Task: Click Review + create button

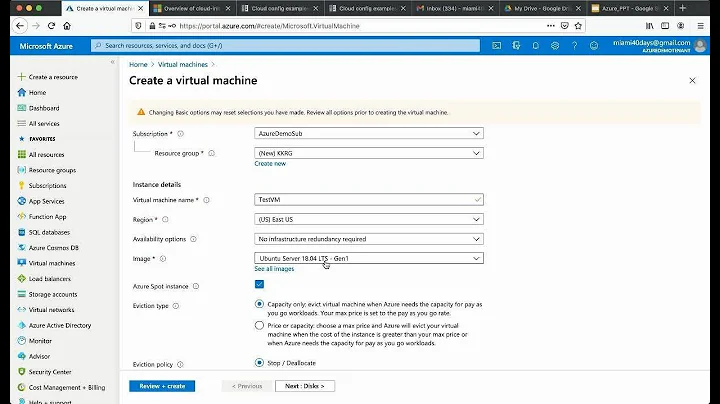Action: pos(162,386)
